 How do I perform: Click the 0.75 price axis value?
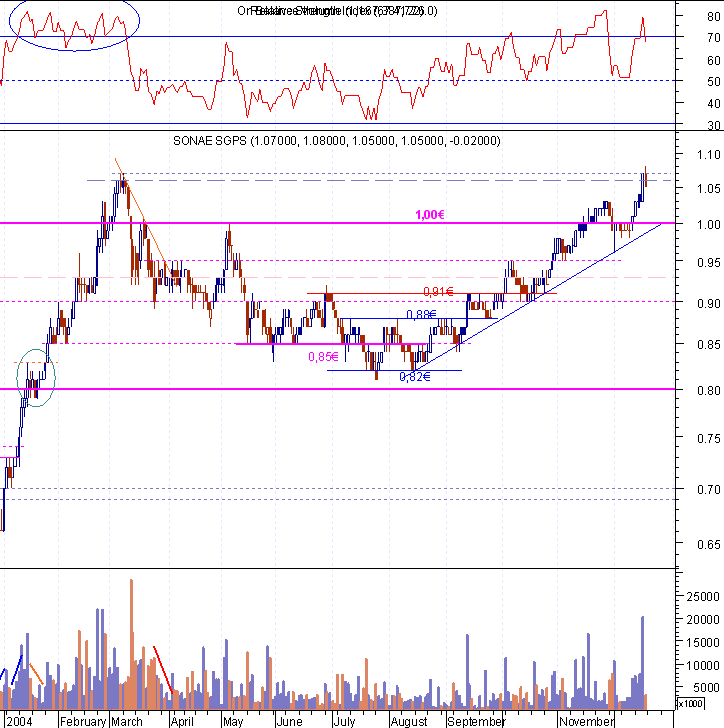click(x=709, y=438)
